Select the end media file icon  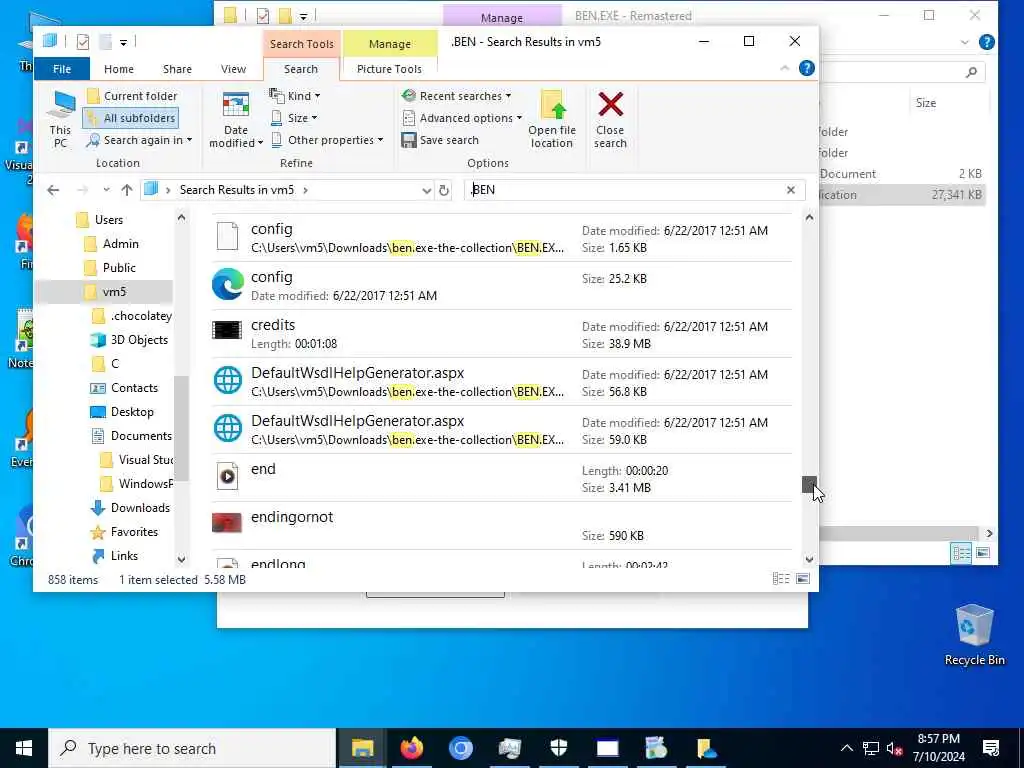point(227,476)
